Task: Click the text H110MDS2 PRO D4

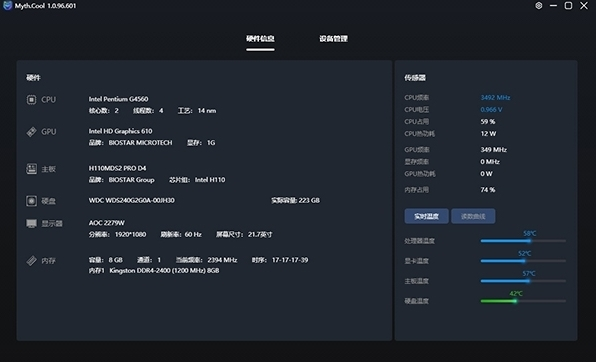Action: (x=117, y=168)
